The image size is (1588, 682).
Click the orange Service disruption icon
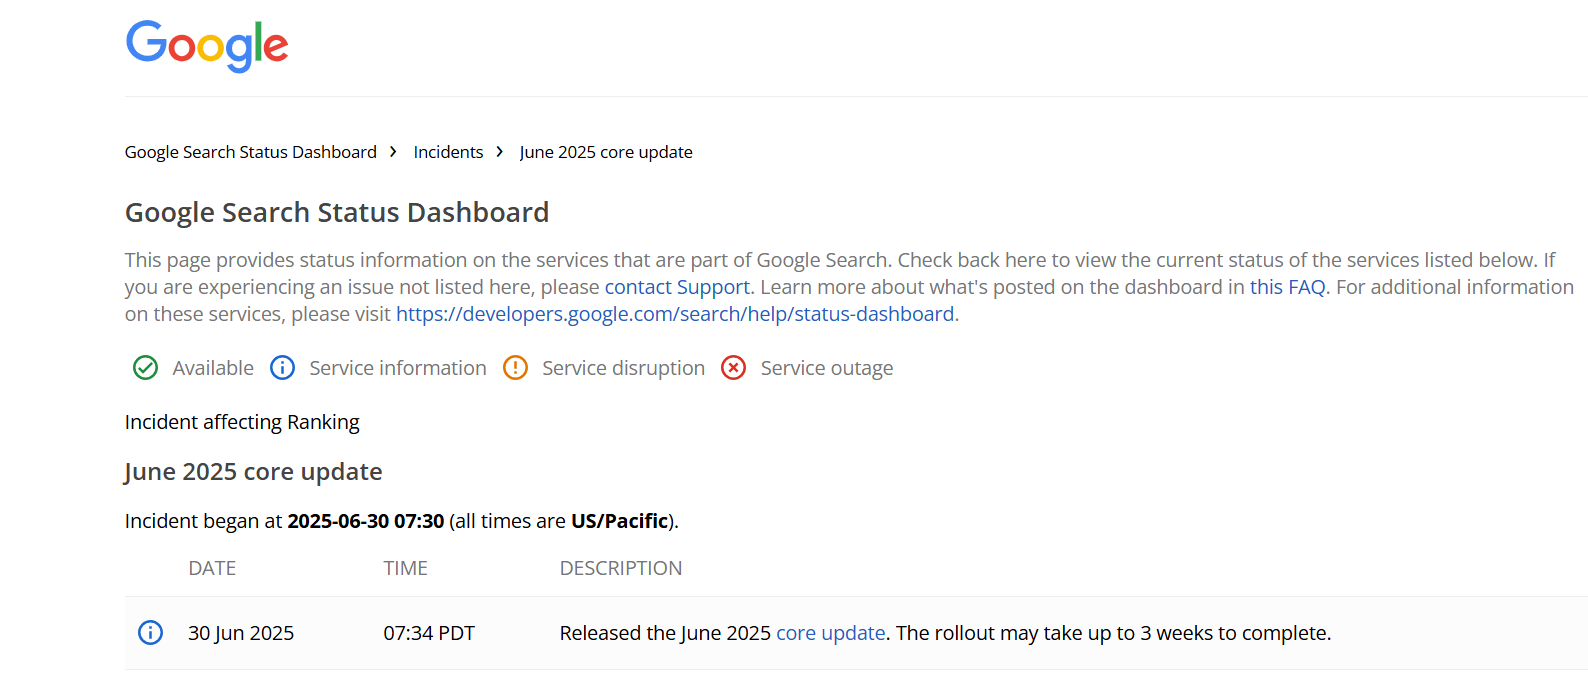coord(515,368)
